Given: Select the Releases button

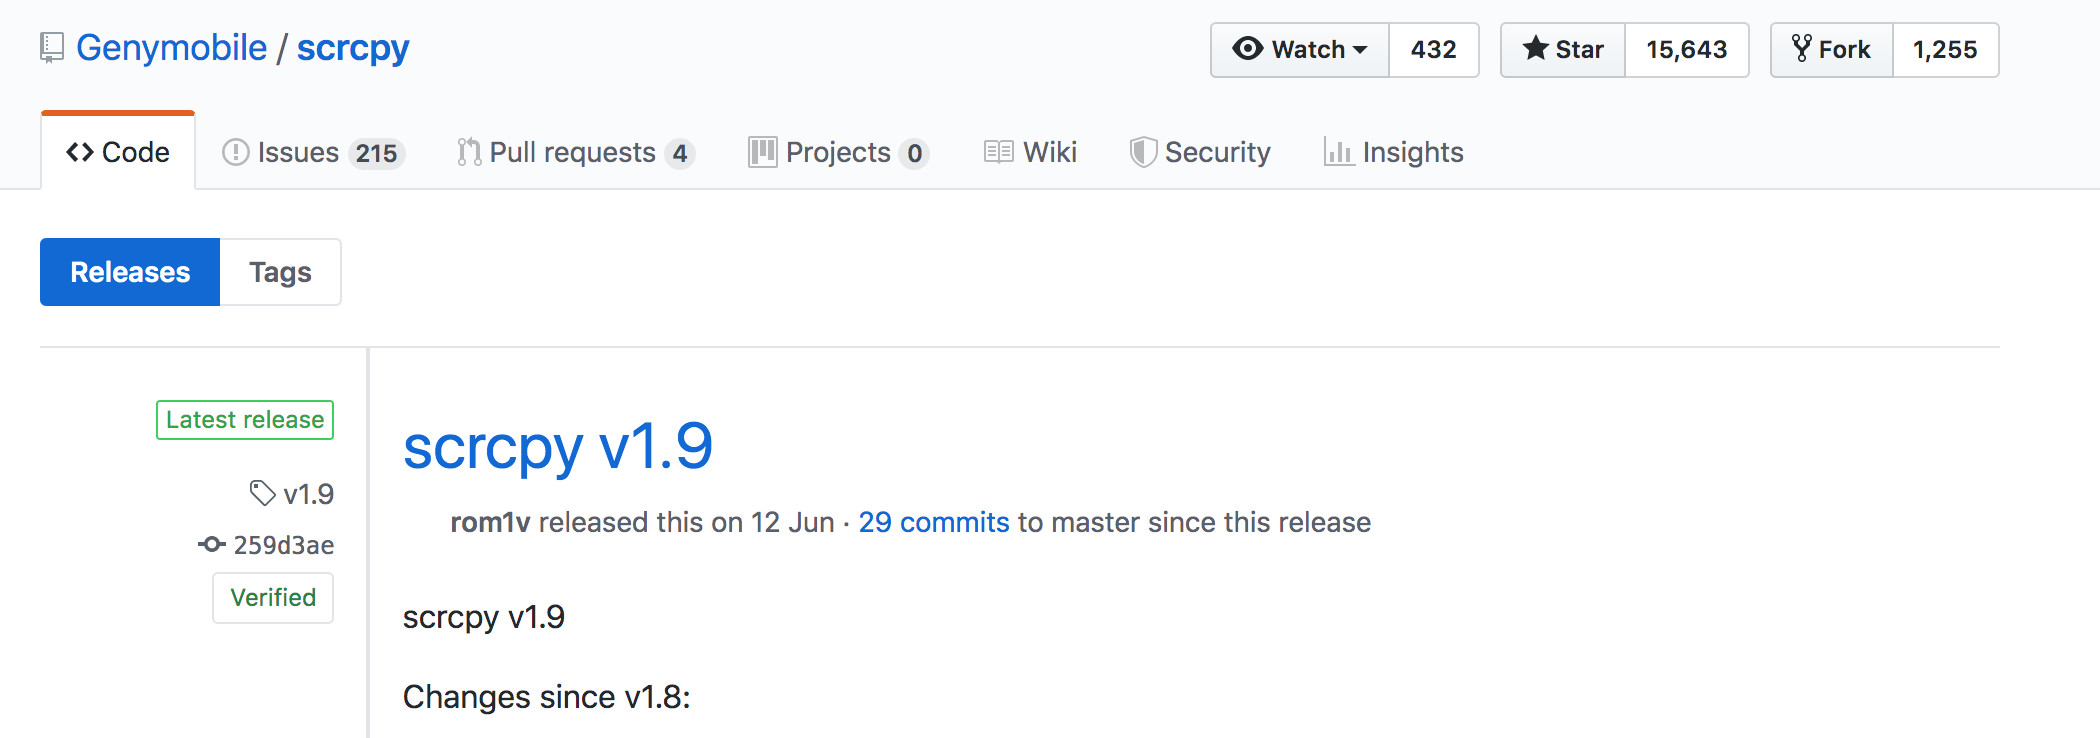Looking at the screenshot, I should [x=130, y=272].
